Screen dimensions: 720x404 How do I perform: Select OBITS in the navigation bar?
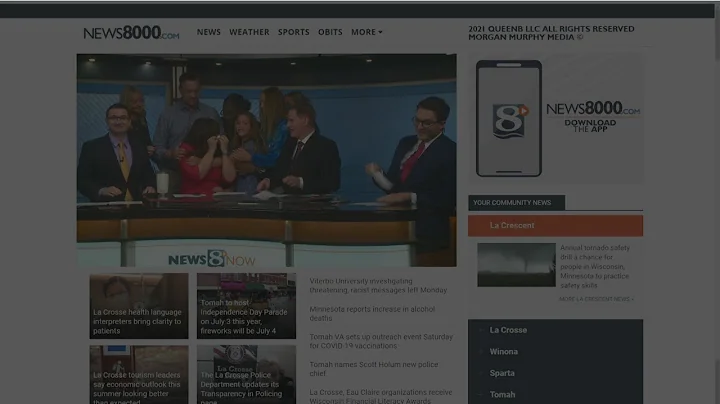pyautogui.click(x=330, y=32)
